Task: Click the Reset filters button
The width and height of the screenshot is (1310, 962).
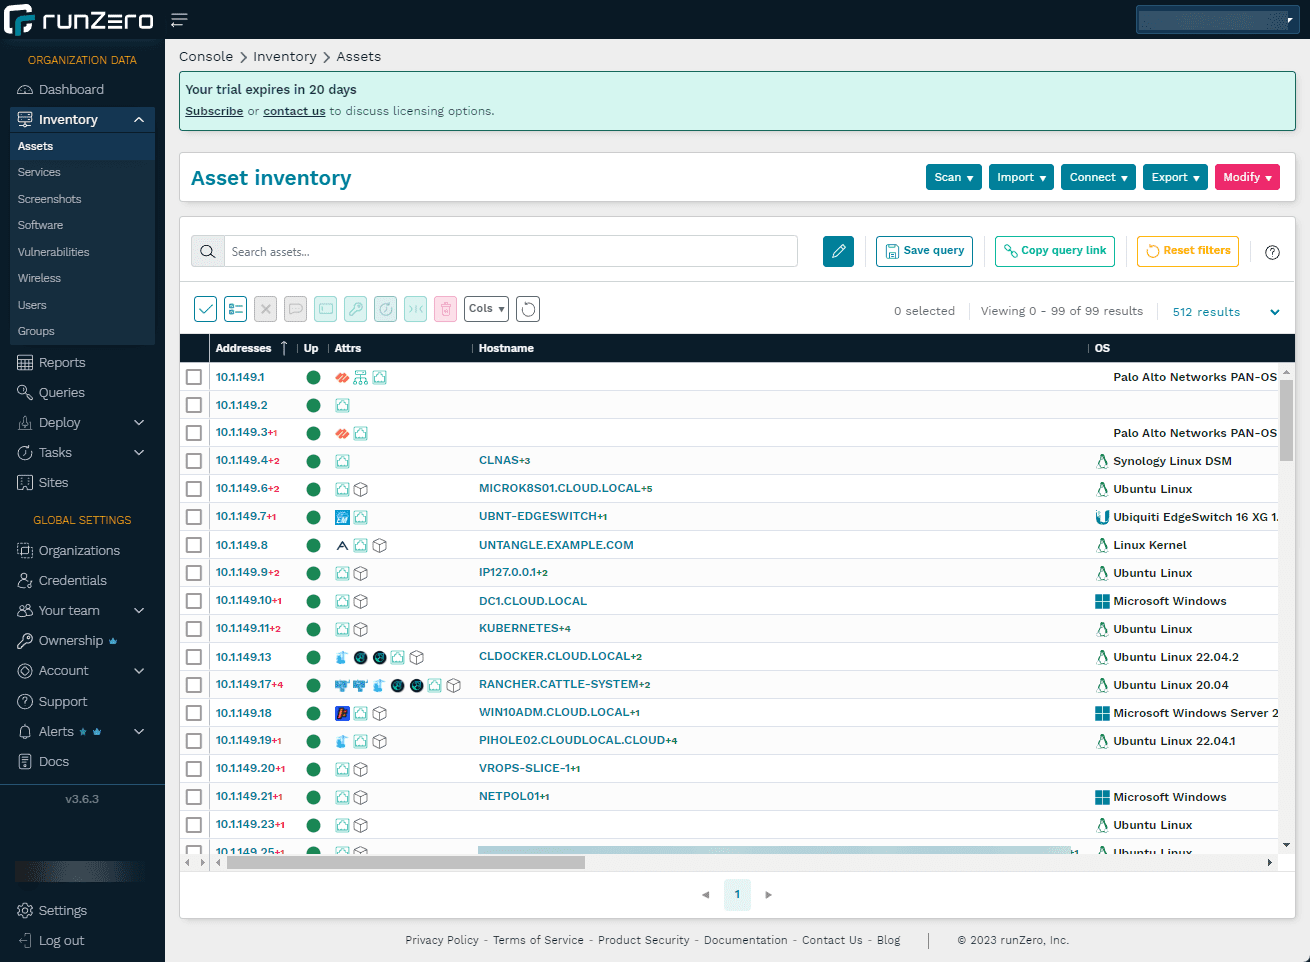Action: click(1187, 251)
